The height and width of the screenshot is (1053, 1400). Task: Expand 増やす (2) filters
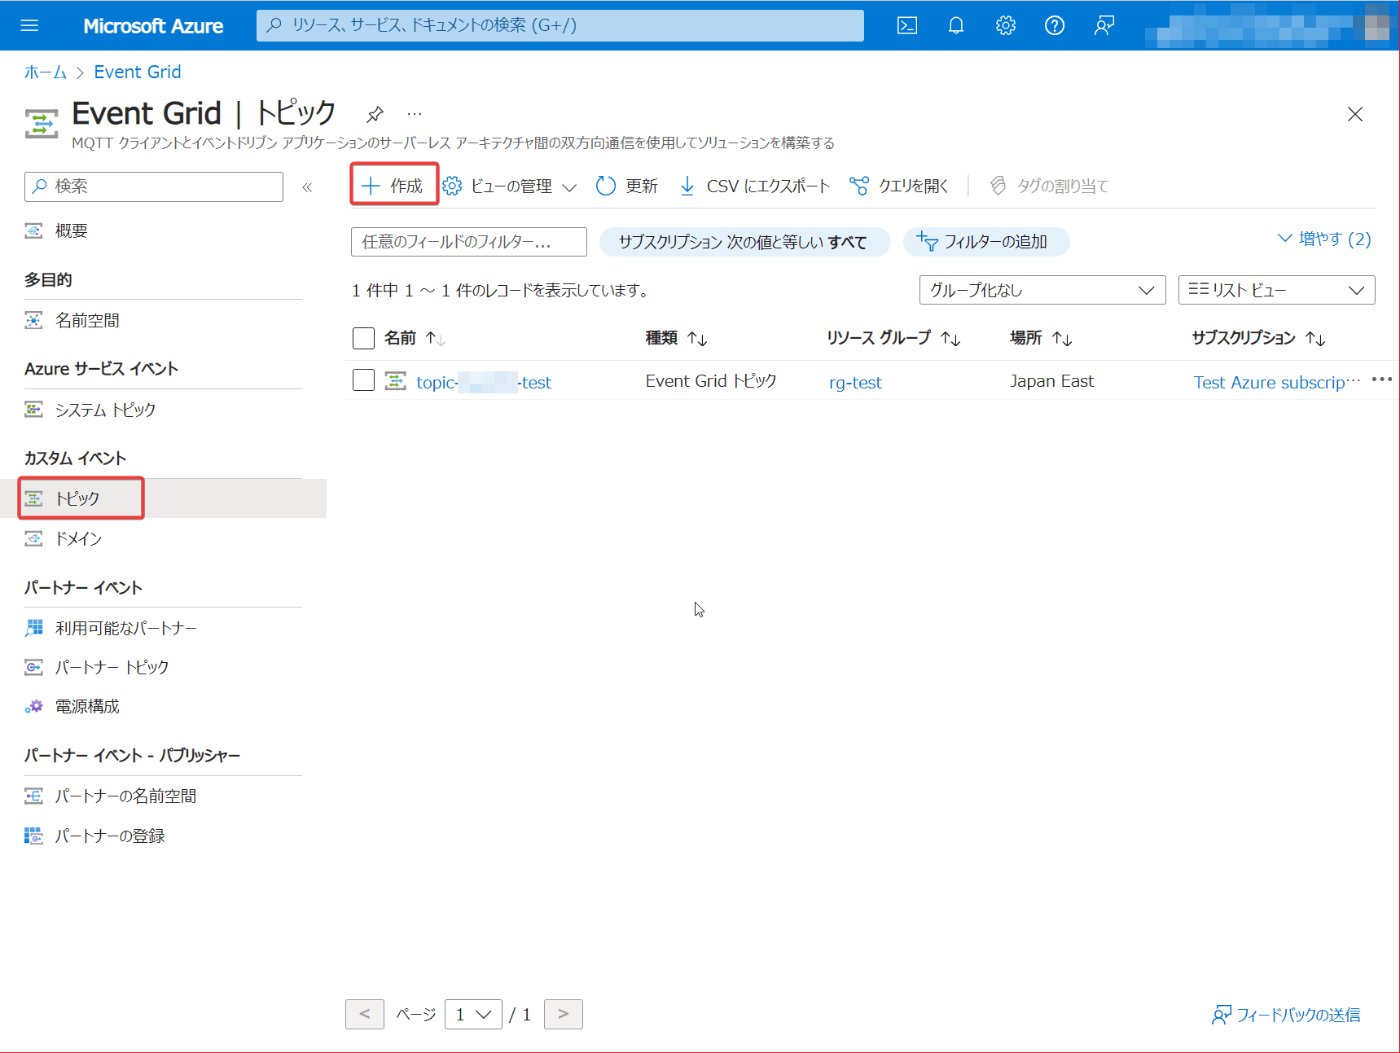1324,239
